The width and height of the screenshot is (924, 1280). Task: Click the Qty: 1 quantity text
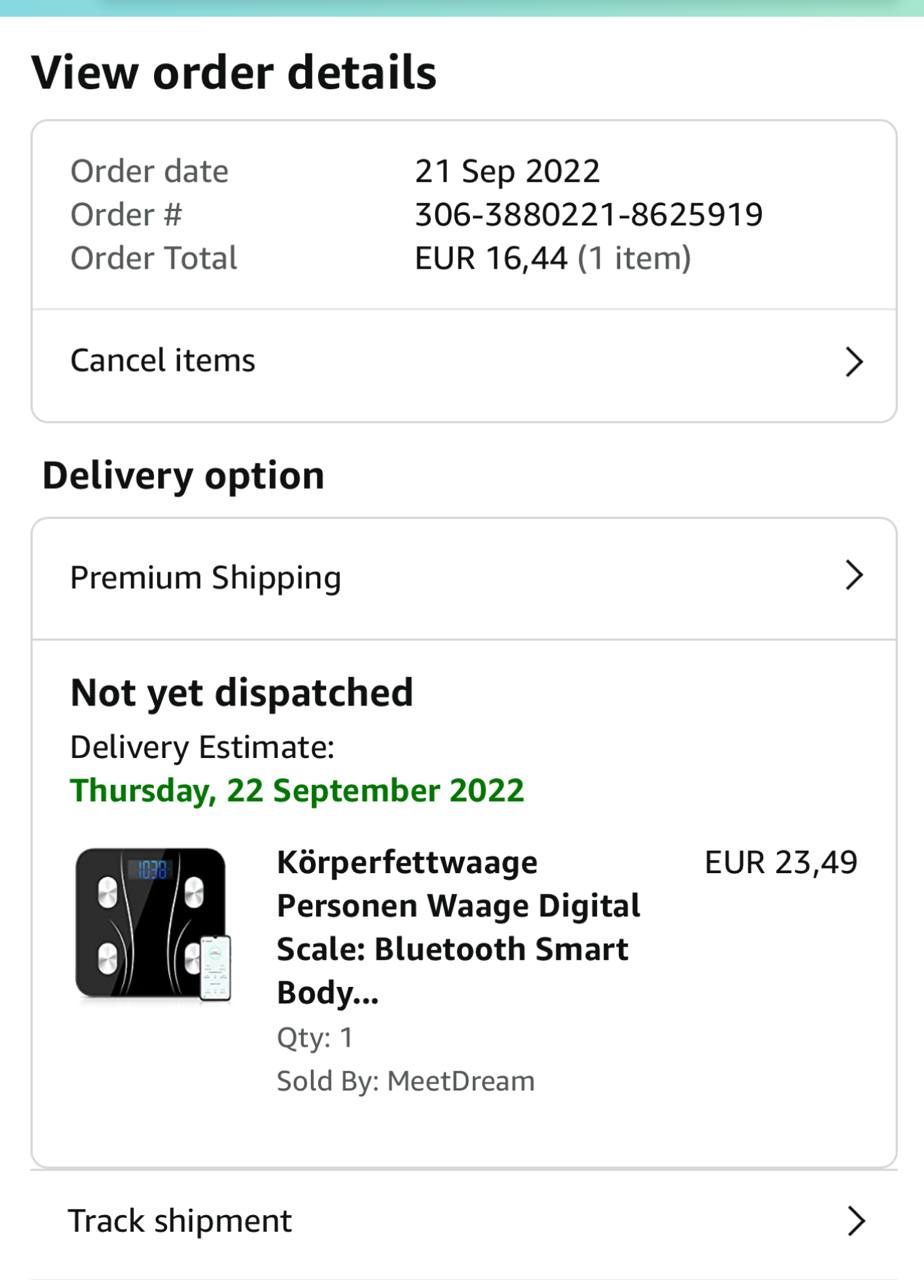click(315, 1037)
